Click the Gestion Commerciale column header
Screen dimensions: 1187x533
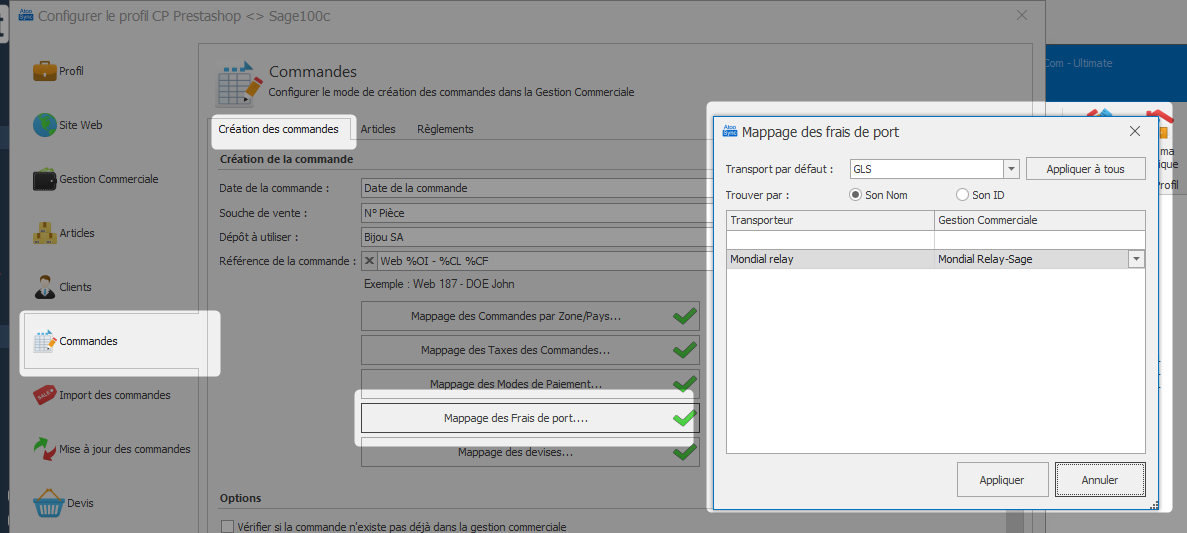[1039, 220]
